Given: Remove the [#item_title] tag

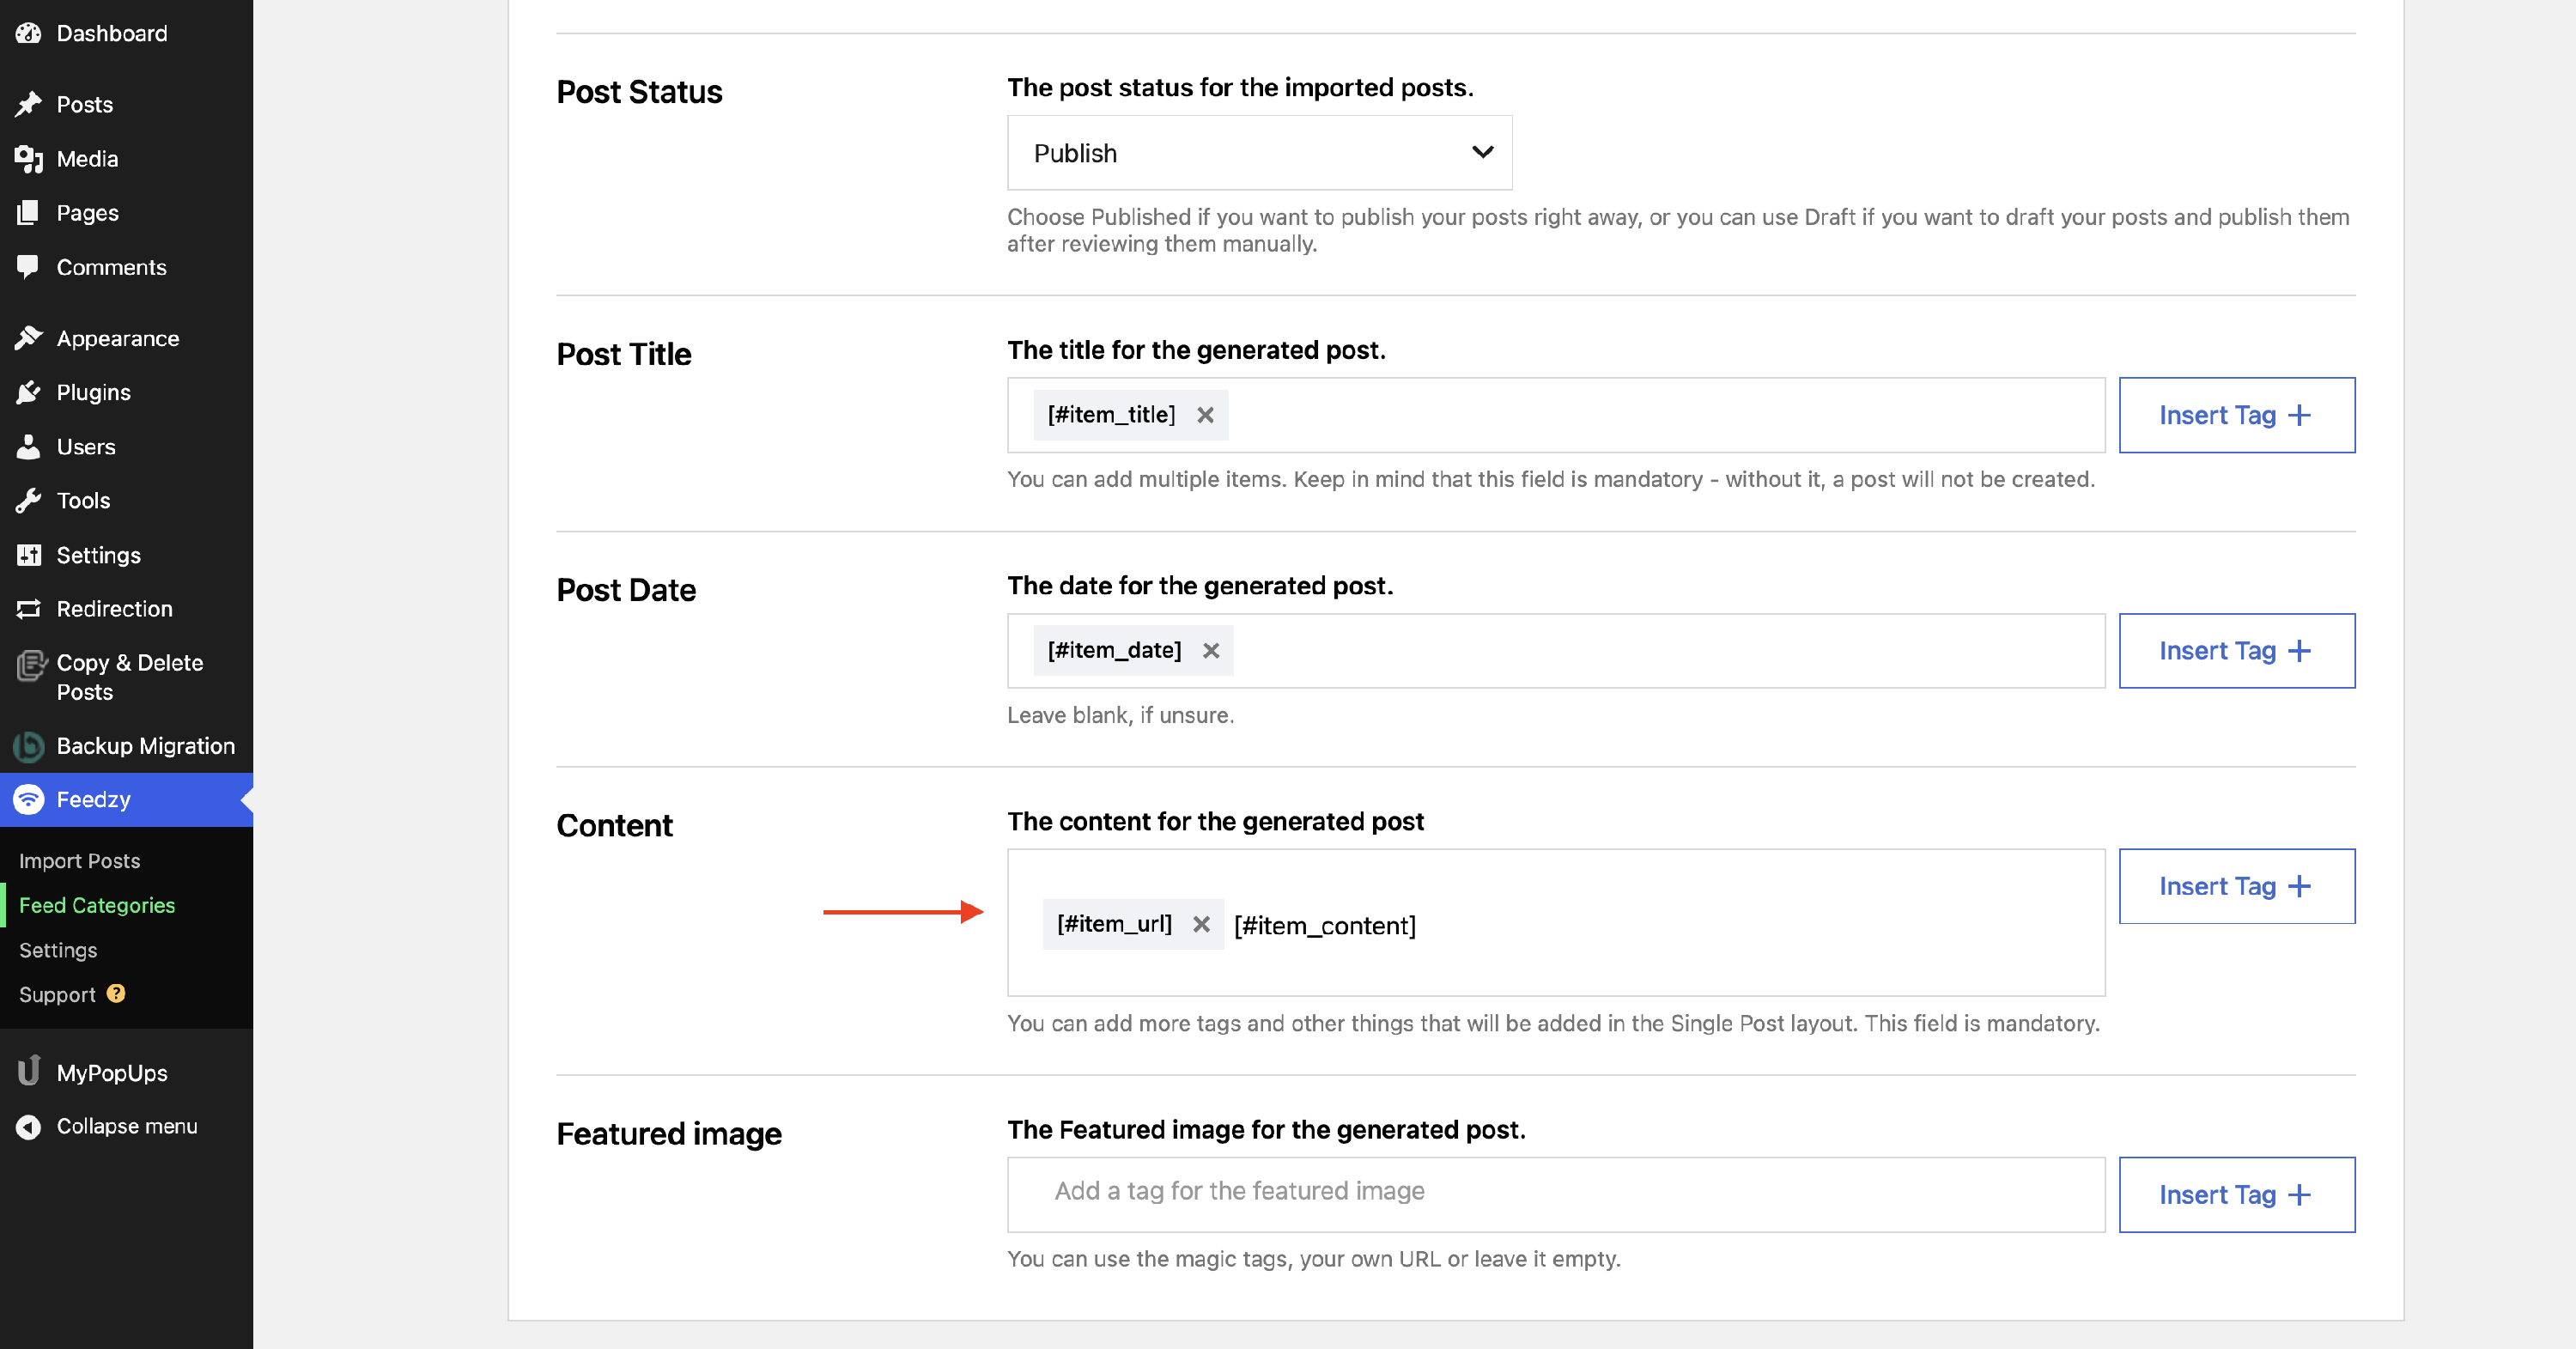Looking at the screenshot, I should coord(1205,415).
